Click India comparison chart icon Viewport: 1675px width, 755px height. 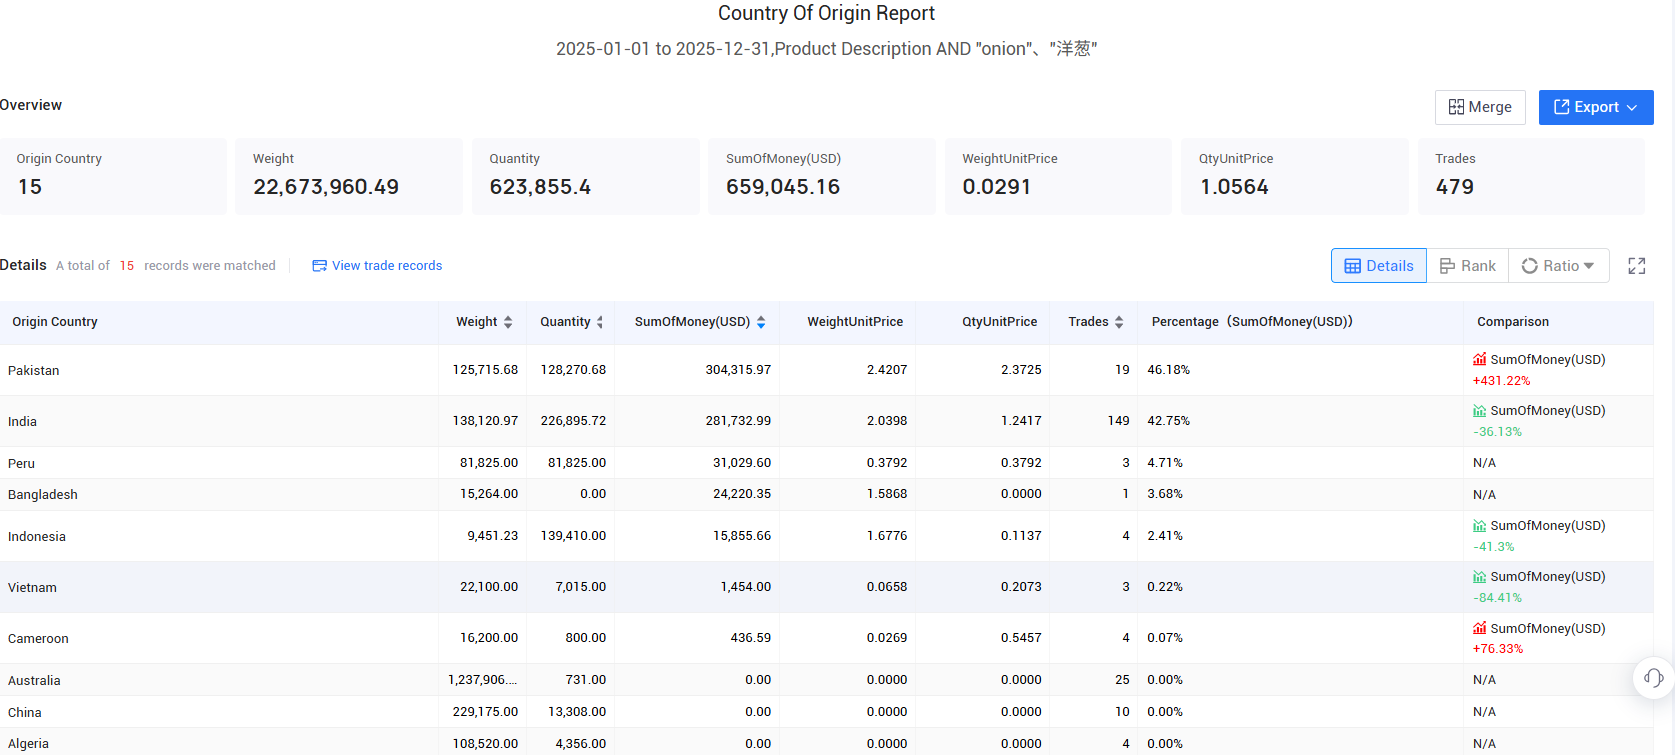[x=1479, y=410]
